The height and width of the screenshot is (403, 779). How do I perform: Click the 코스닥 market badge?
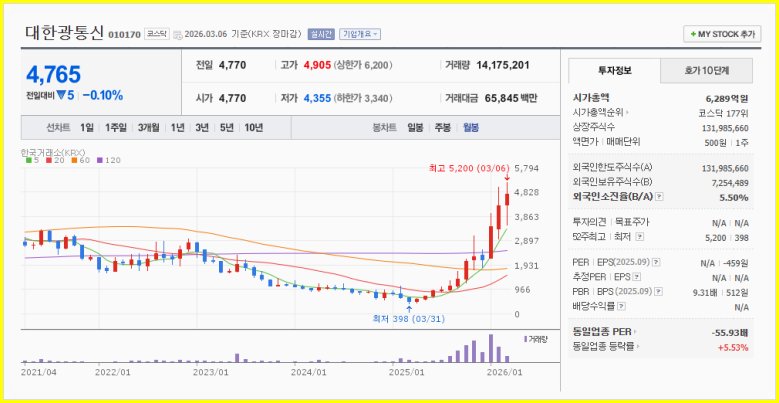tap(156, 34)
